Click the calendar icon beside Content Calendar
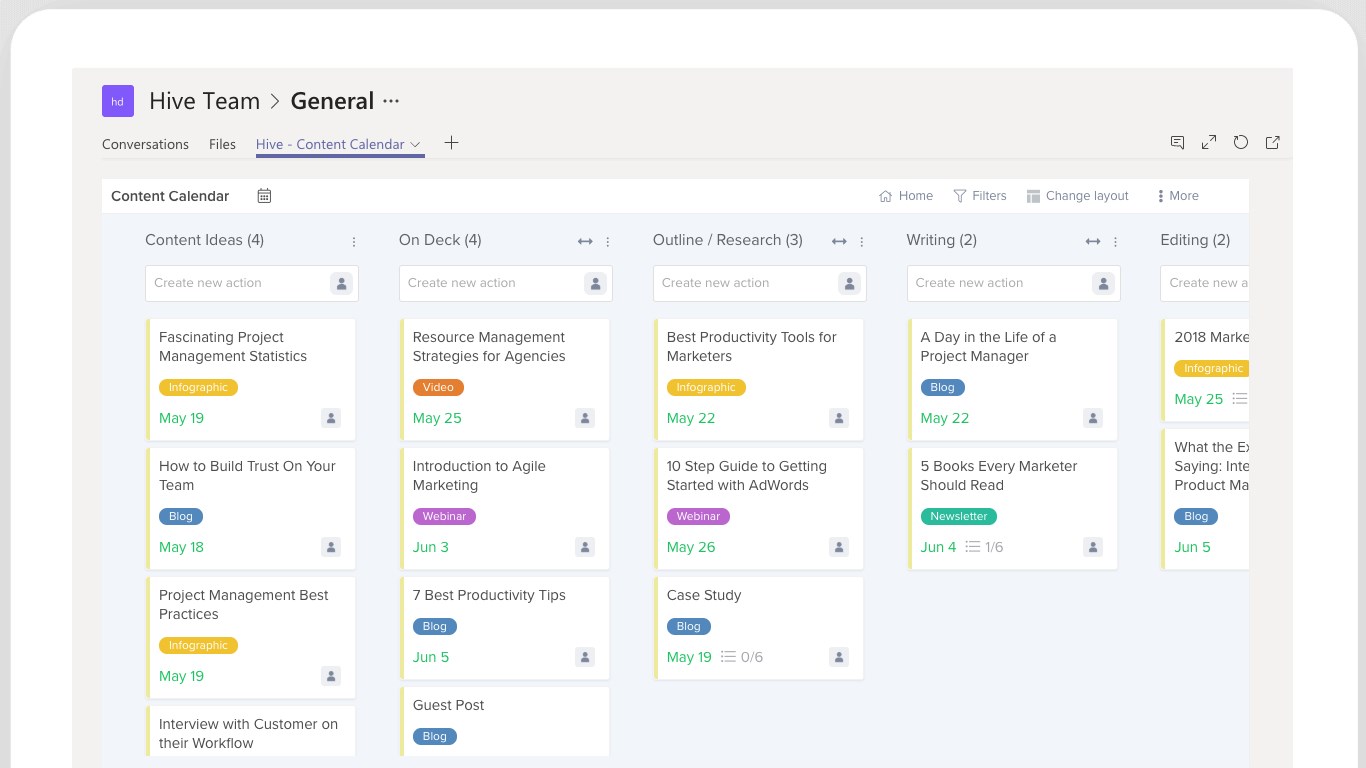This screenshot has height=768, width=1366. (264, 196)
